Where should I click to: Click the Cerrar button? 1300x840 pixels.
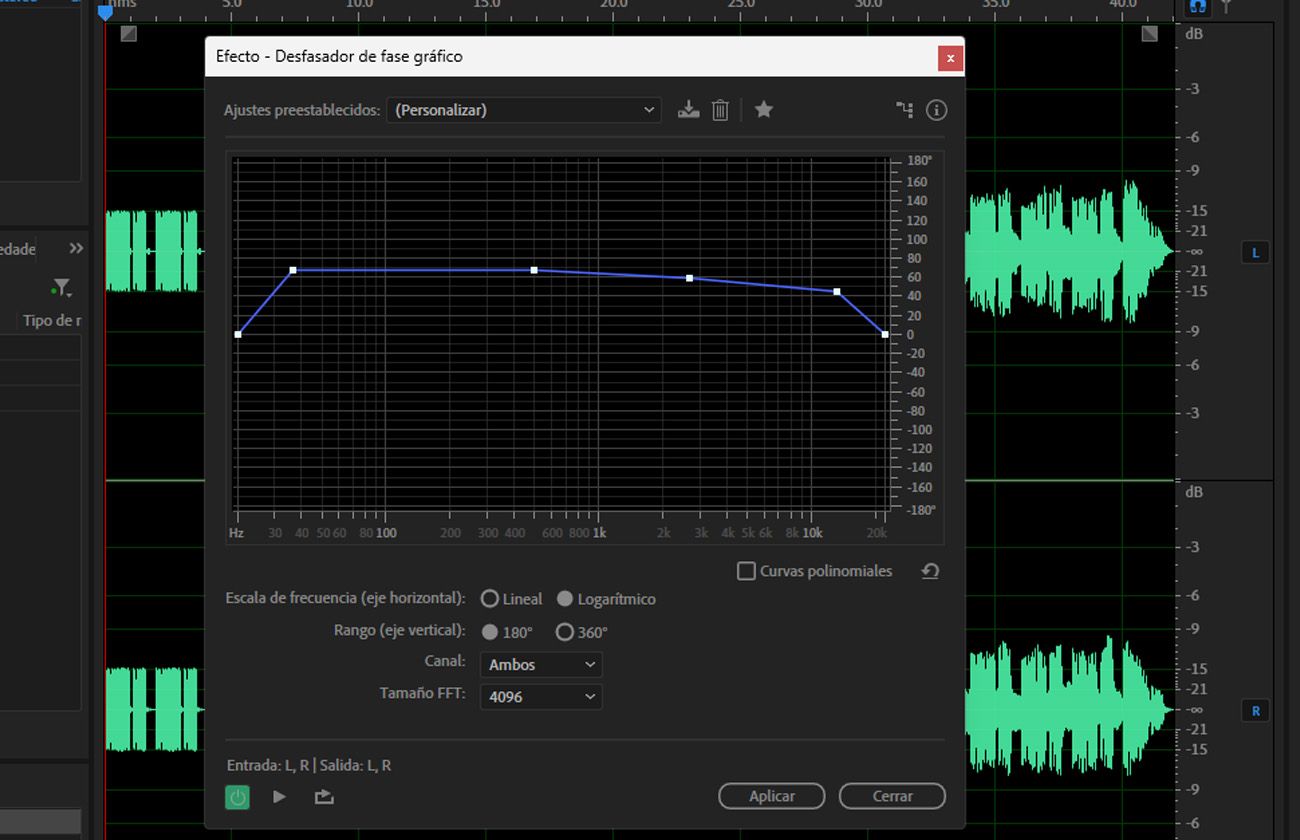[892, 796]
